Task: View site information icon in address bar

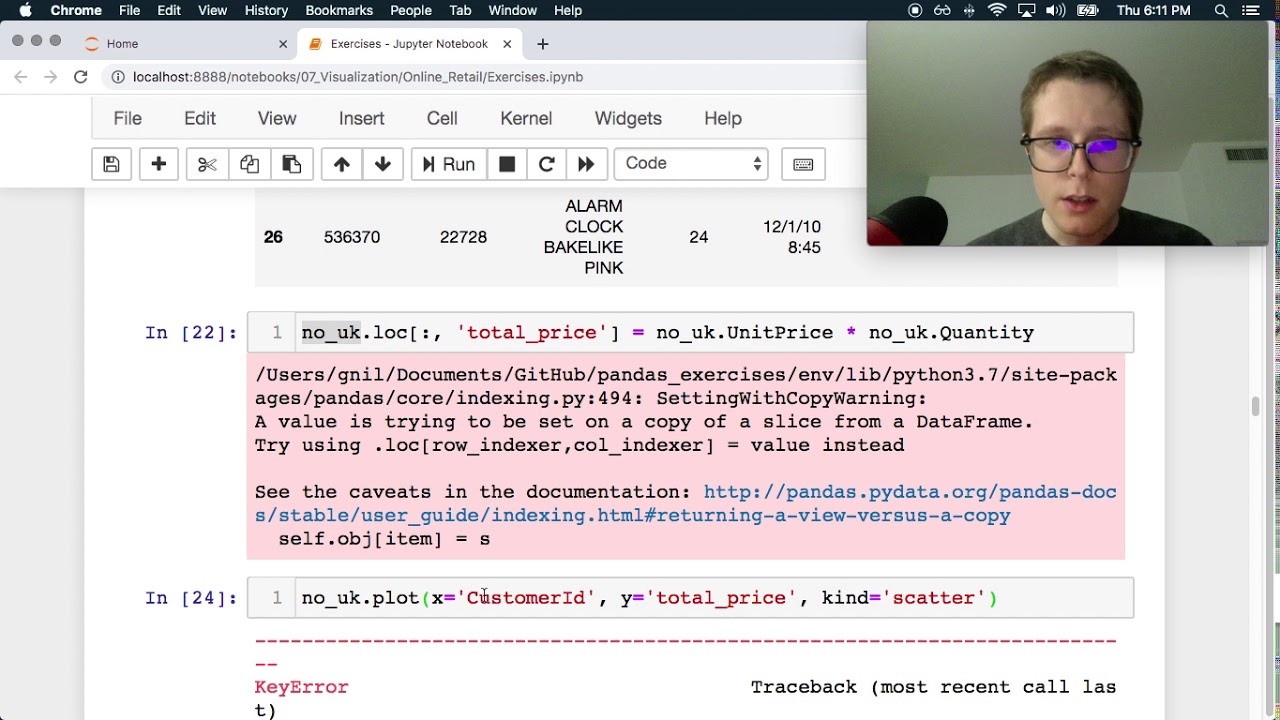Action: (118, 77)
